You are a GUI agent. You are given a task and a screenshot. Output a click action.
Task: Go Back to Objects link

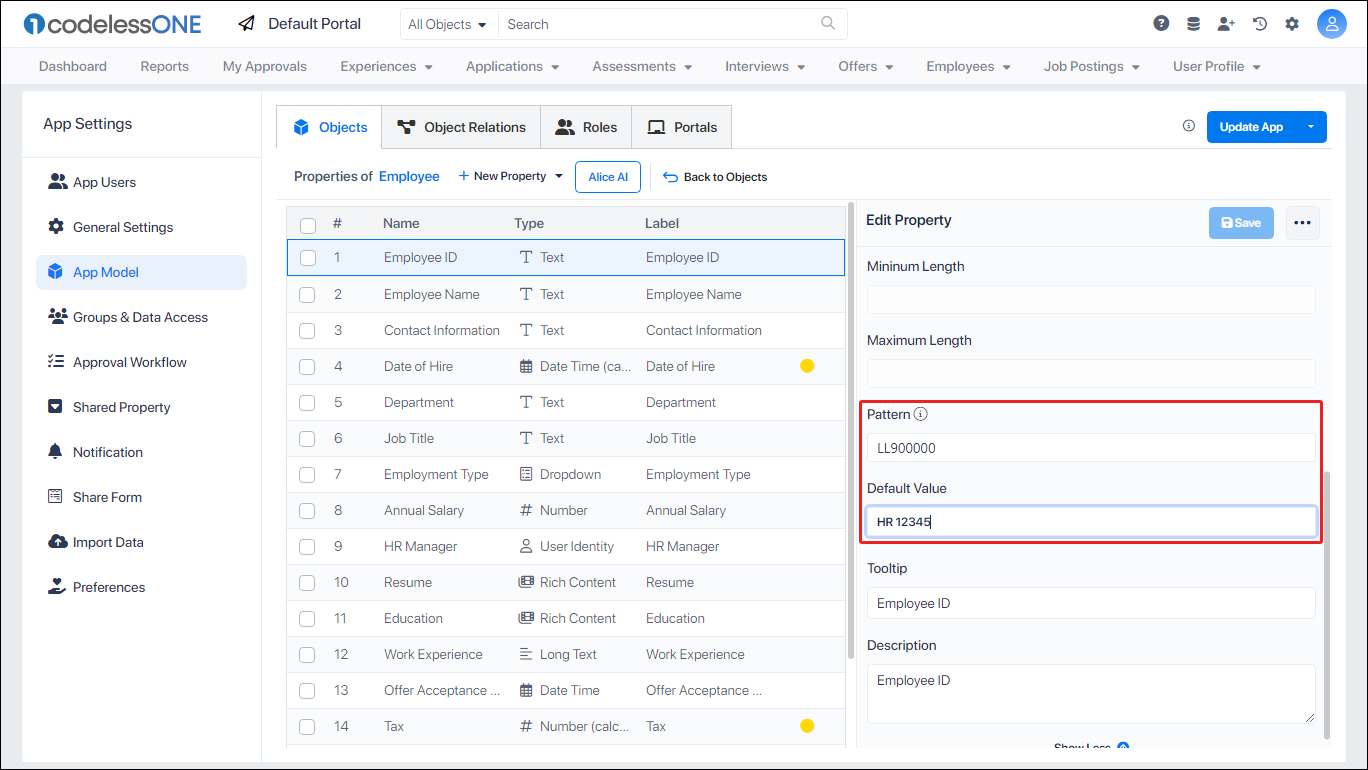click(715, 177)
